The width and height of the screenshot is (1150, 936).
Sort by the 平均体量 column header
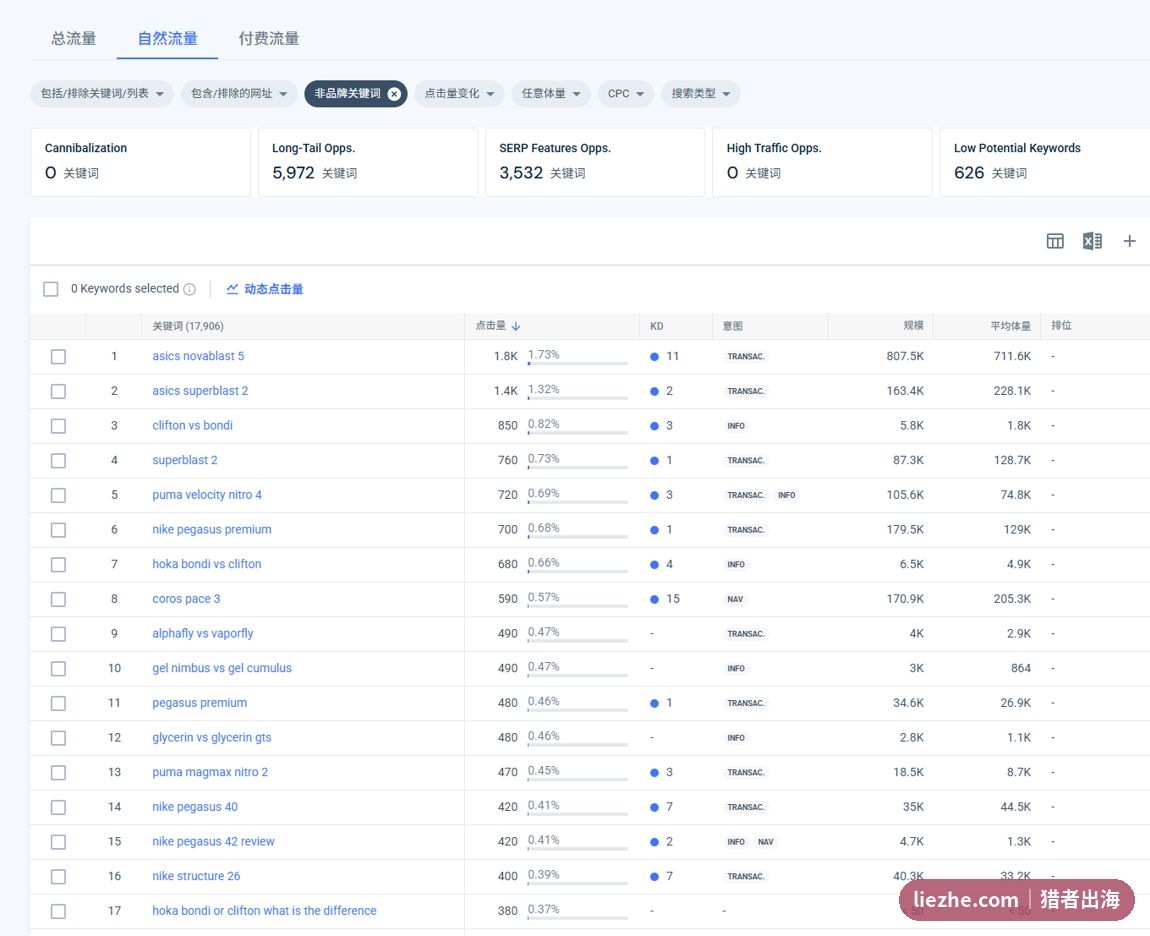1010,326
